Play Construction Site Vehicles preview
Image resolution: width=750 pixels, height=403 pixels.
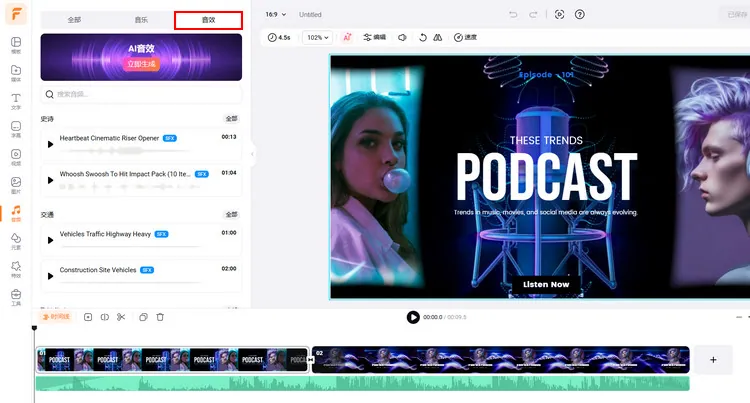50,276
